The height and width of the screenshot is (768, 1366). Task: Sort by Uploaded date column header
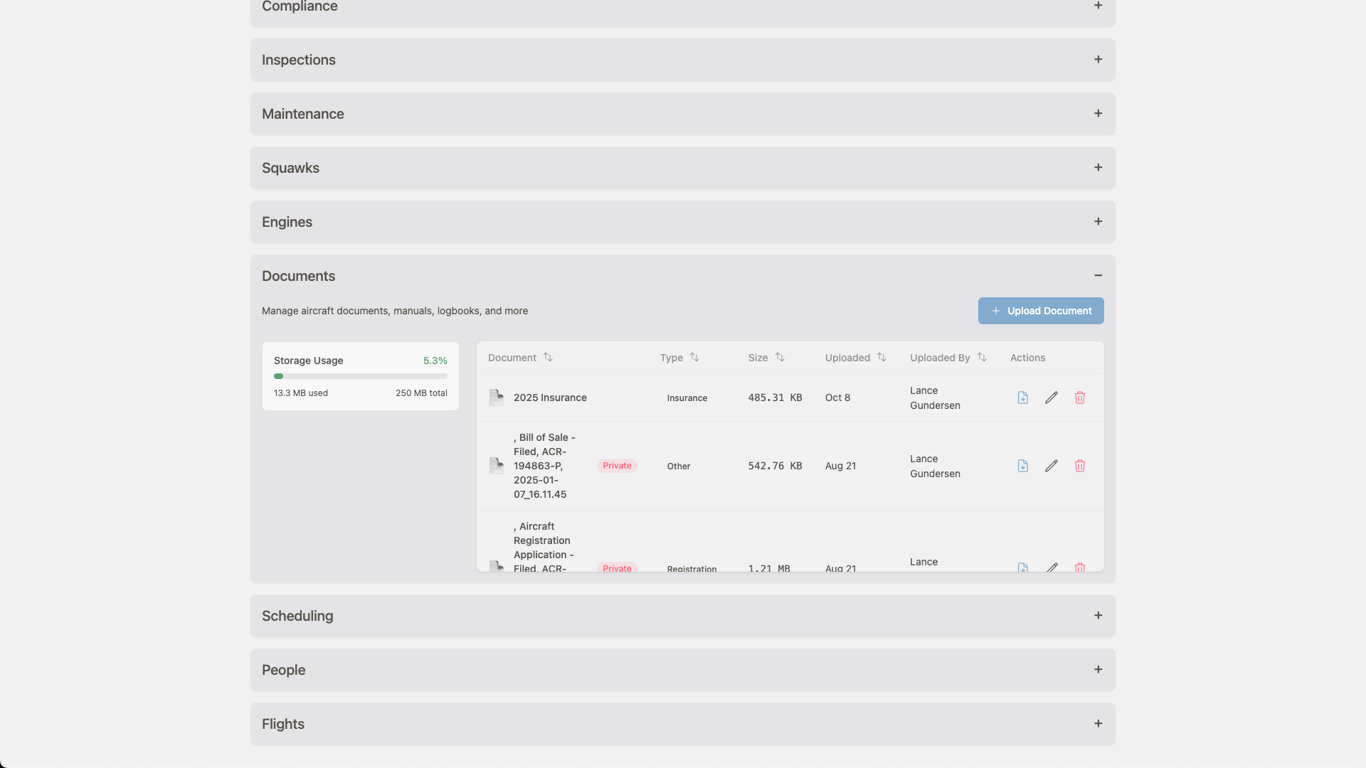click(x=855, y=358)
